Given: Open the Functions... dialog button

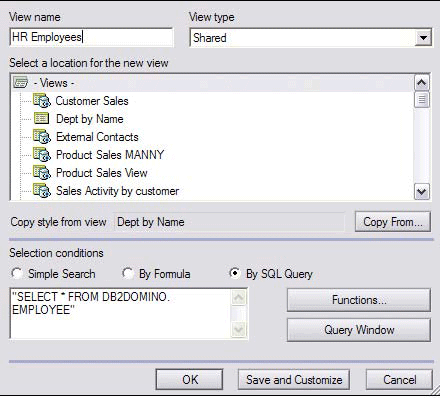Looking at the screenshot, I should (x=359, y=300).
